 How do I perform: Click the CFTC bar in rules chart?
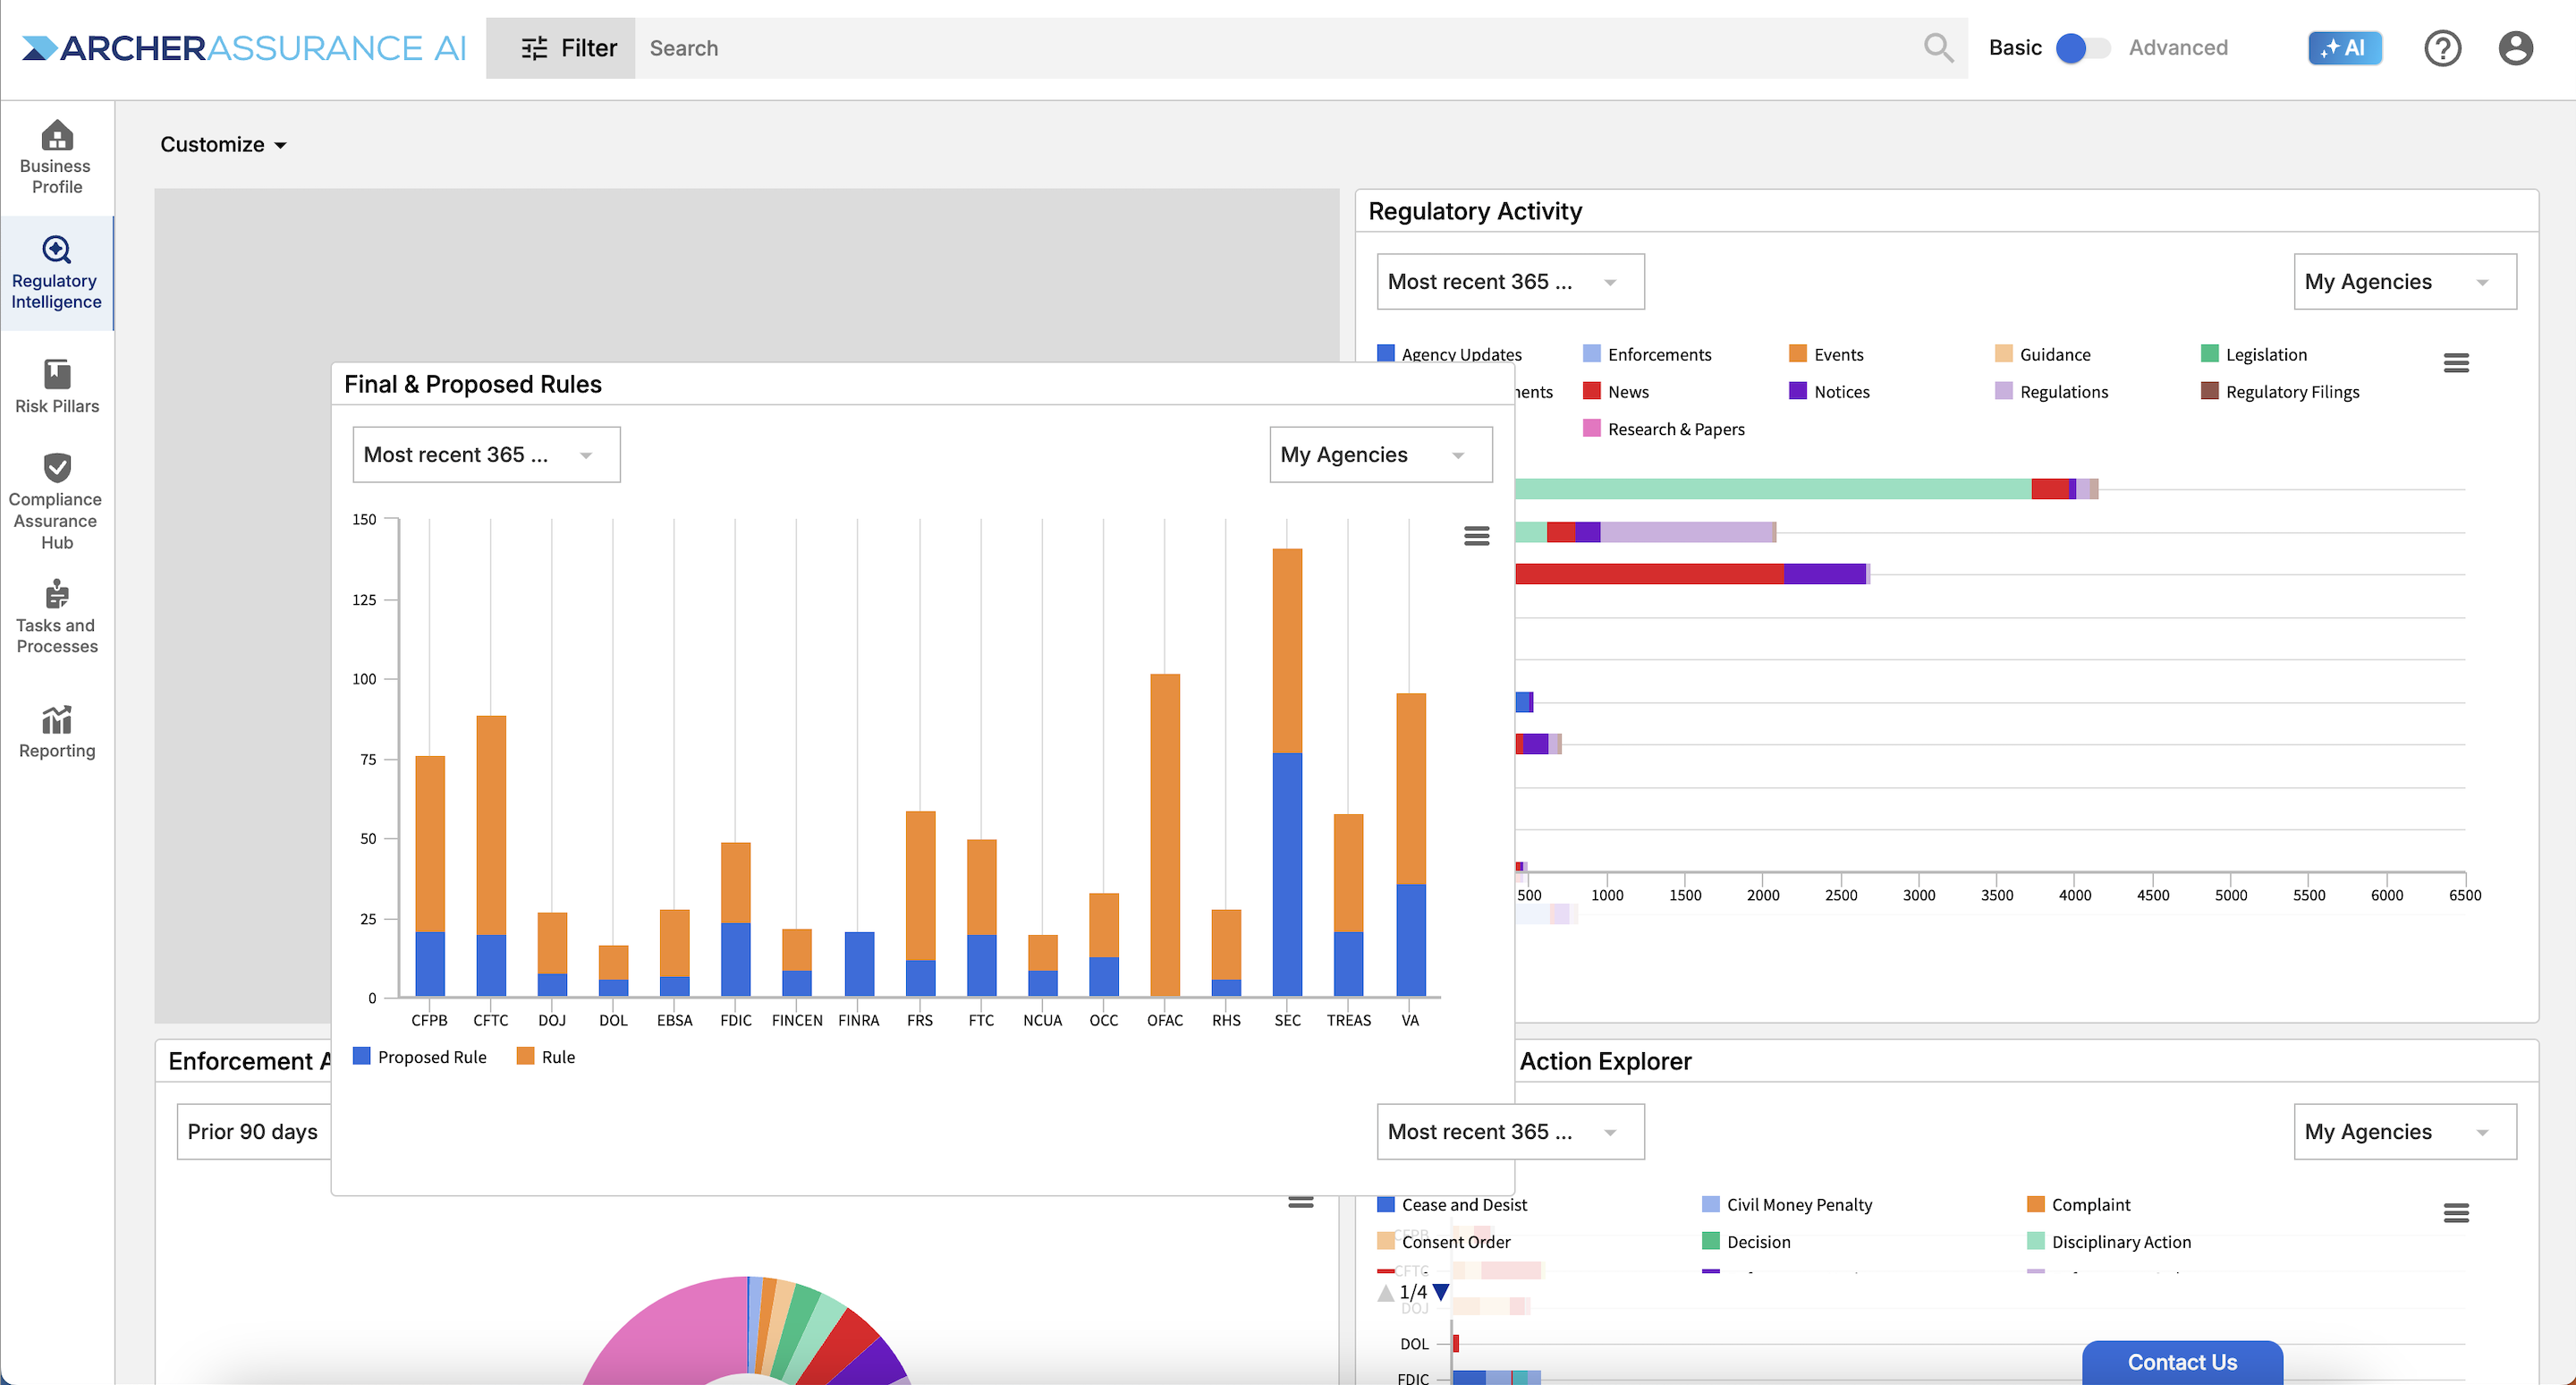point(491,856)
